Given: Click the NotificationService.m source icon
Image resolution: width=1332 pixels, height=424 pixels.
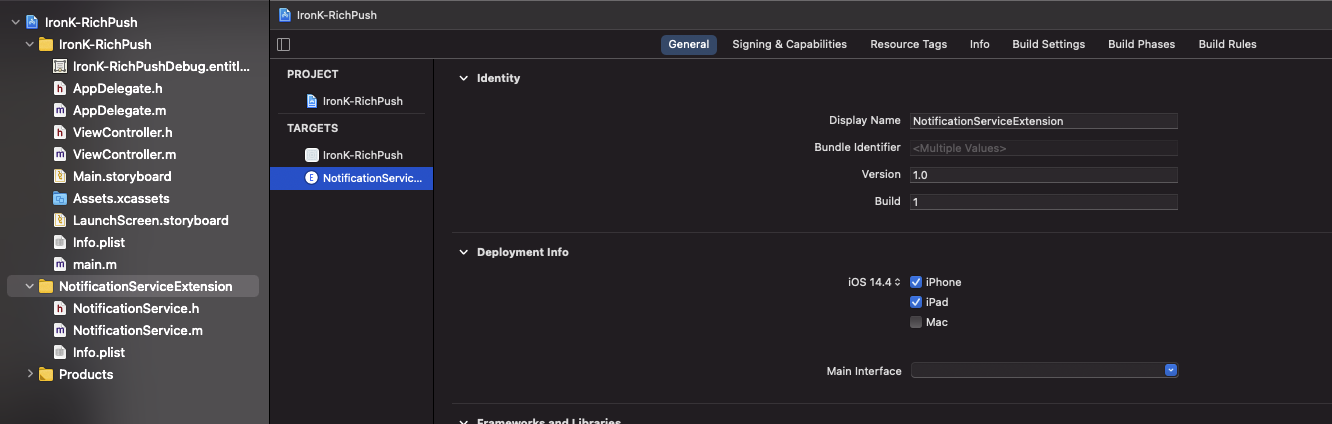Looking at the screenshot, I should pyautogui.click(x=60, y=330).
